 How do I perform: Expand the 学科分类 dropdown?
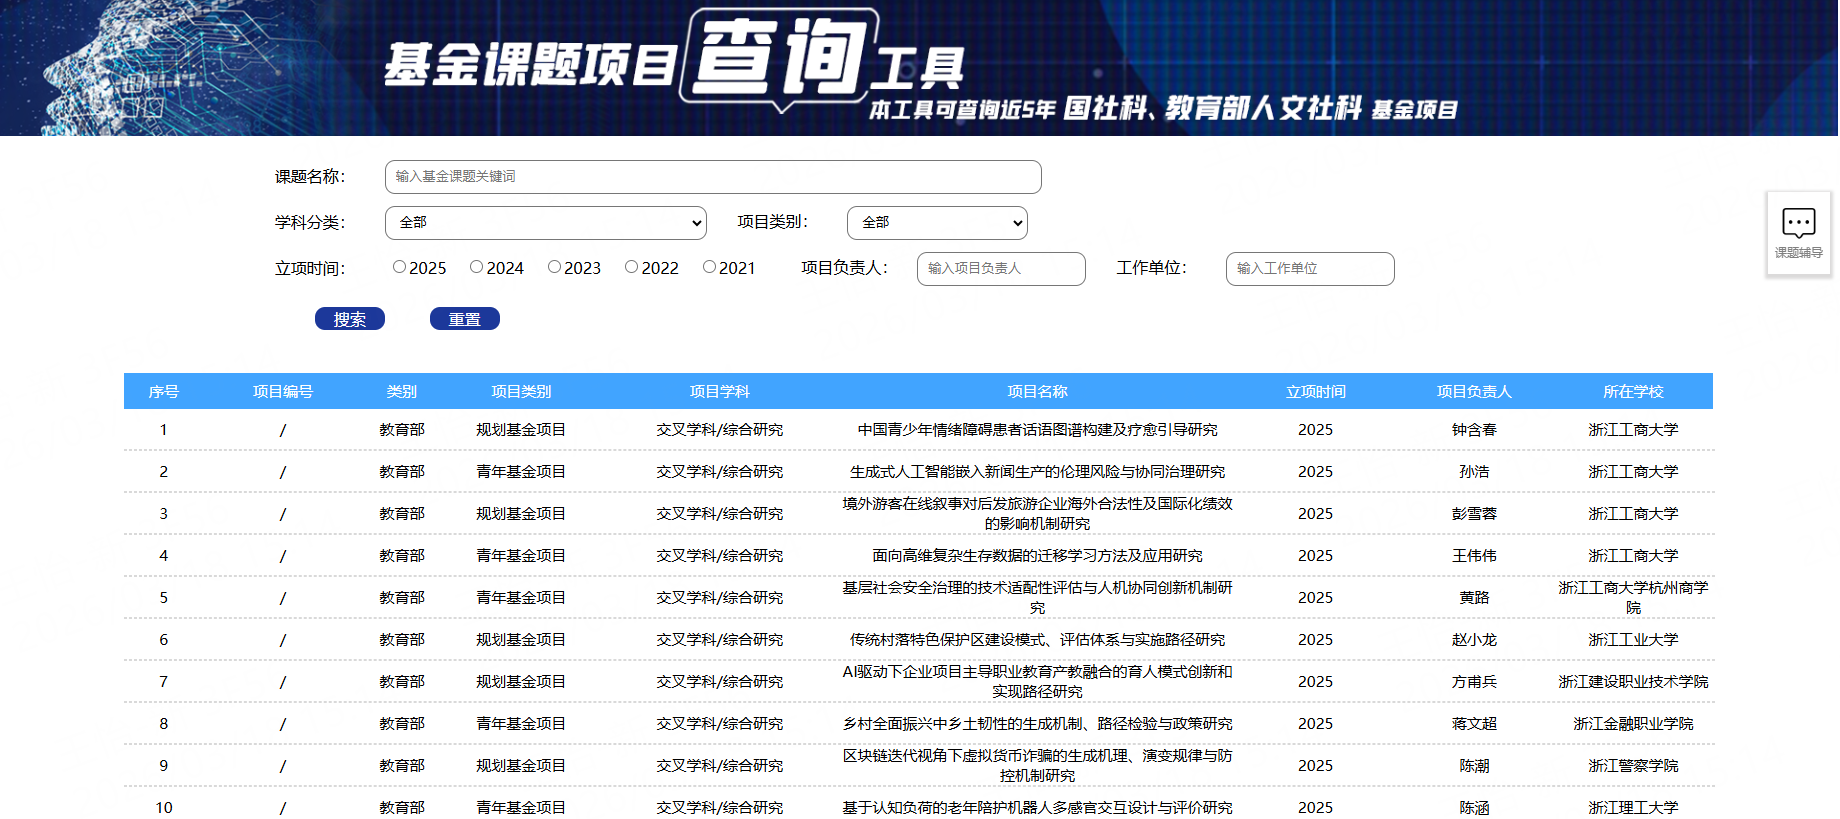(x=546, y=223)
